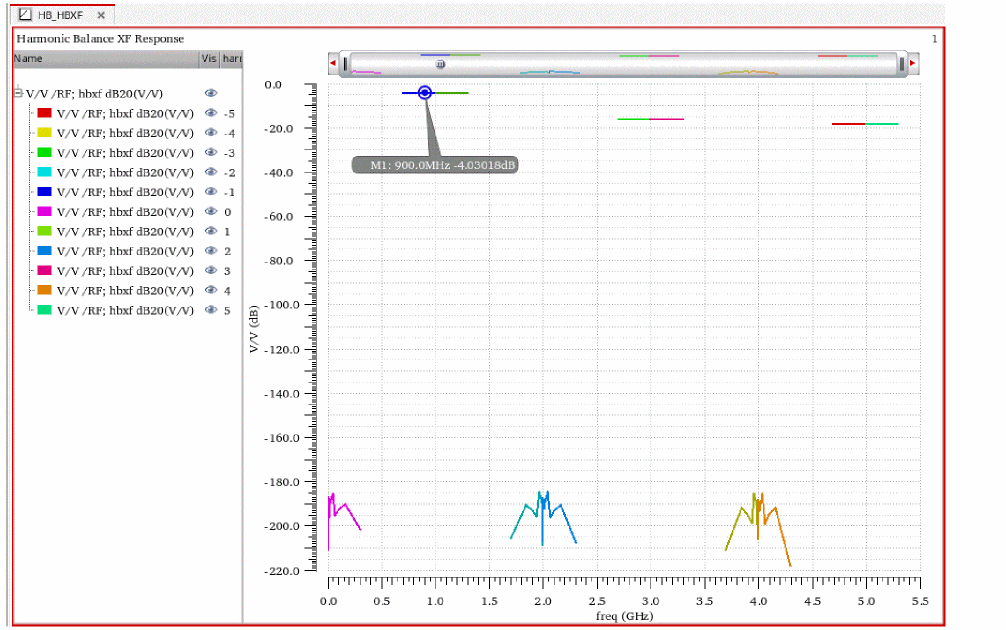
Task: Click the right handle of the zoom range slider
Action: pyautogui.click(x=901, y=65)
